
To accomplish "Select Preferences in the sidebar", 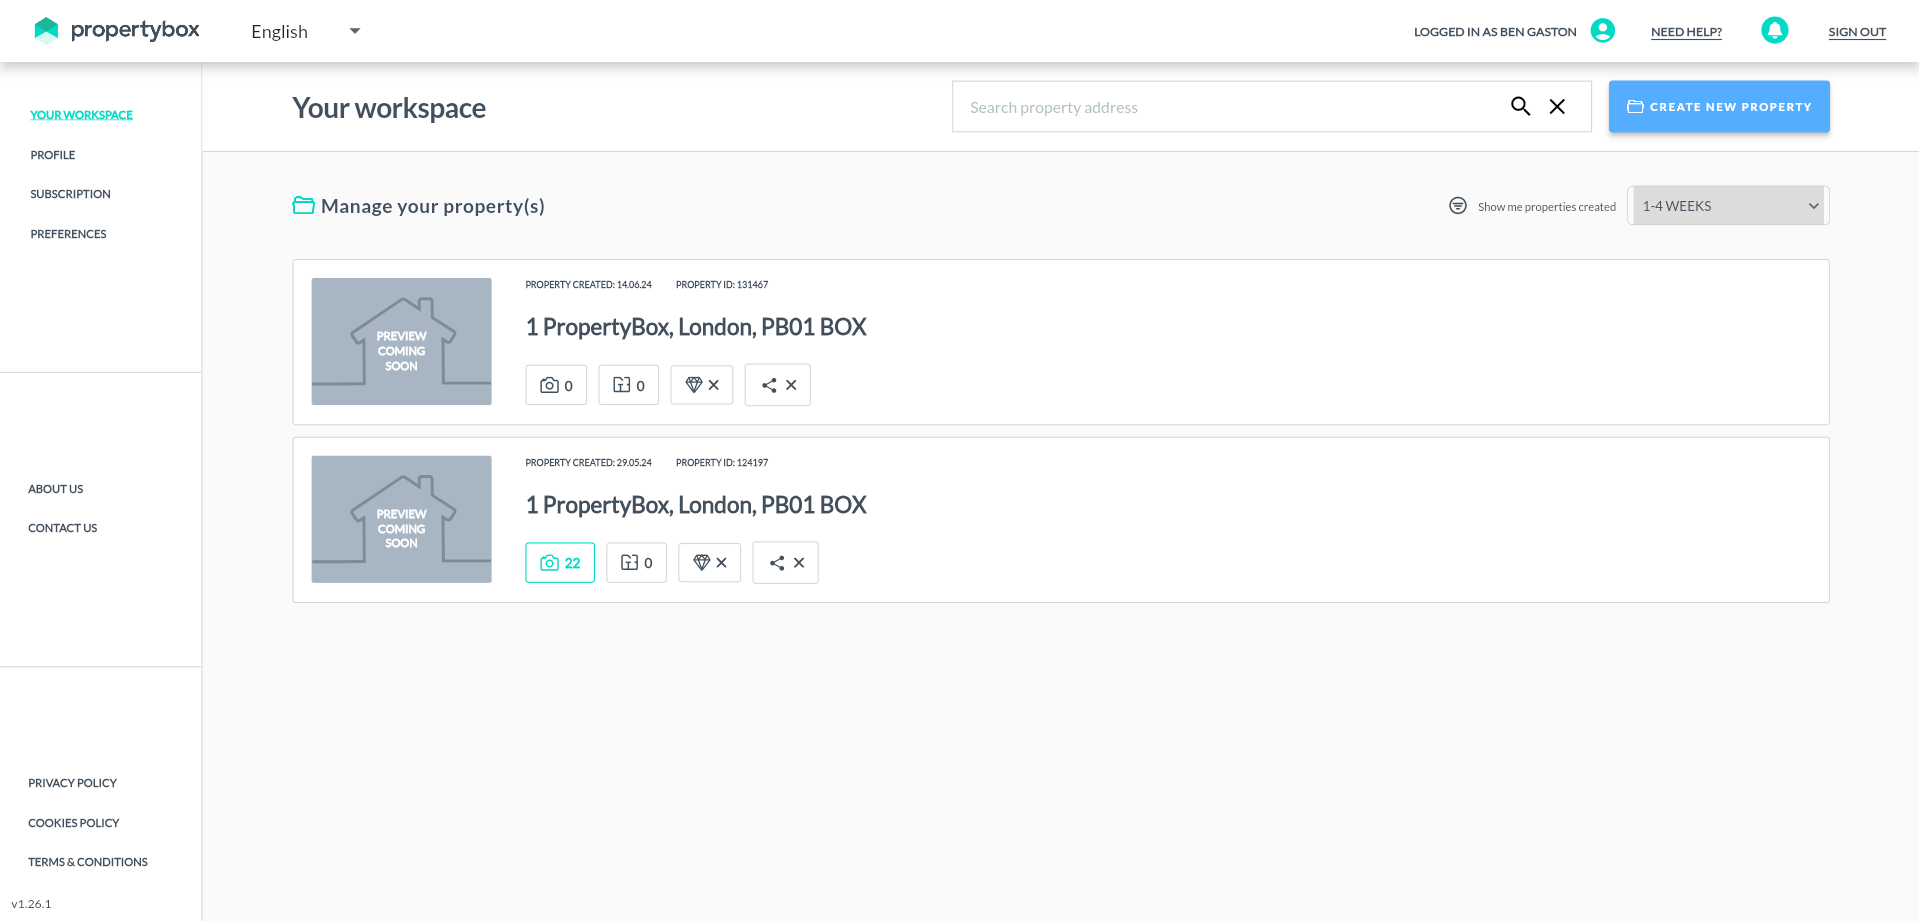I will [68, 234].
